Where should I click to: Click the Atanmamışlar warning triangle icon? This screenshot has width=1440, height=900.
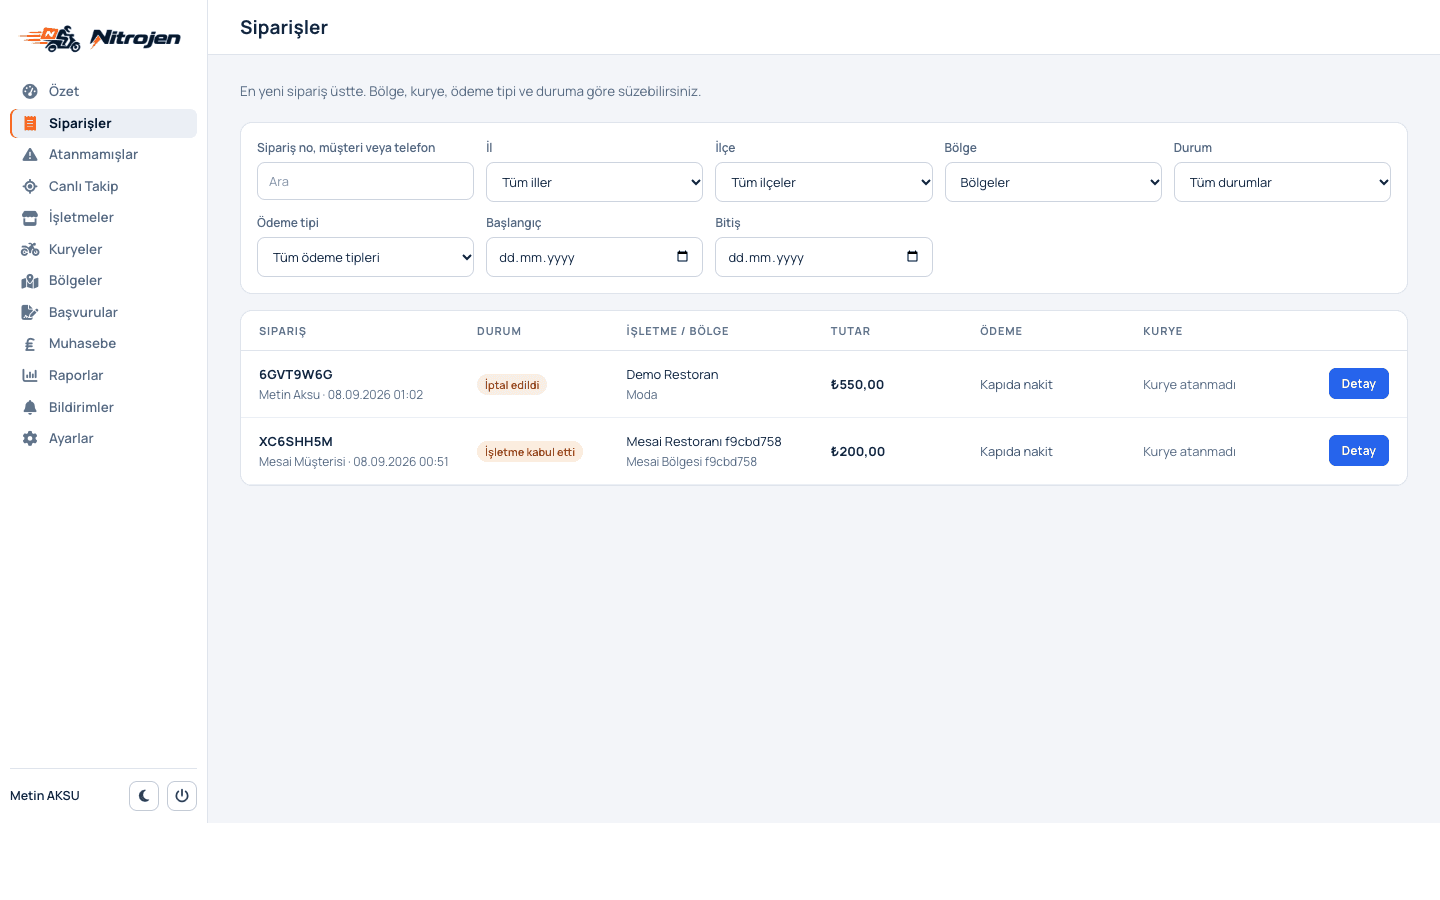(x=30, y=154)
